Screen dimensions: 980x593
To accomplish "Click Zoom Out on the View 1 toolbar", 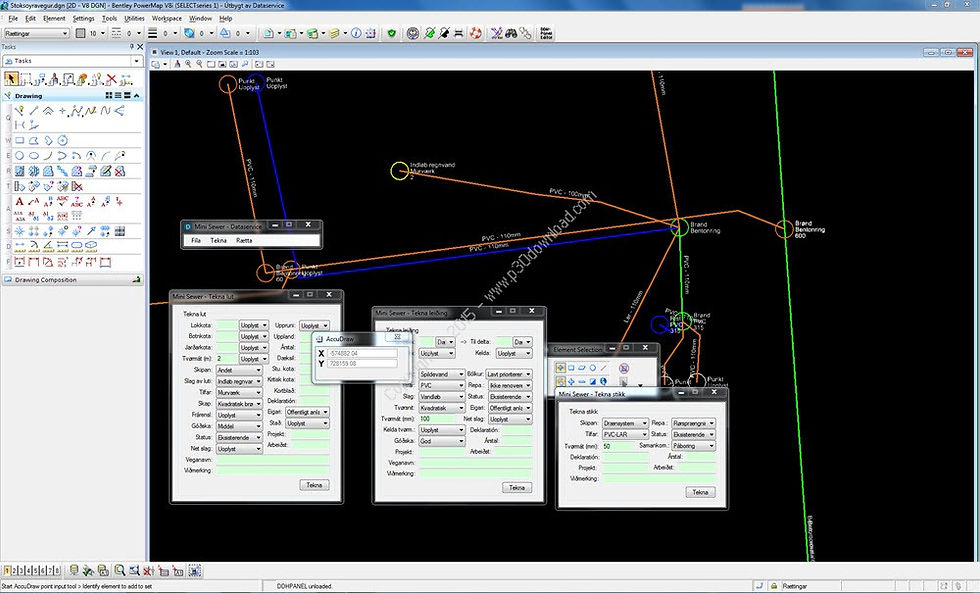I will click(199, 64).
